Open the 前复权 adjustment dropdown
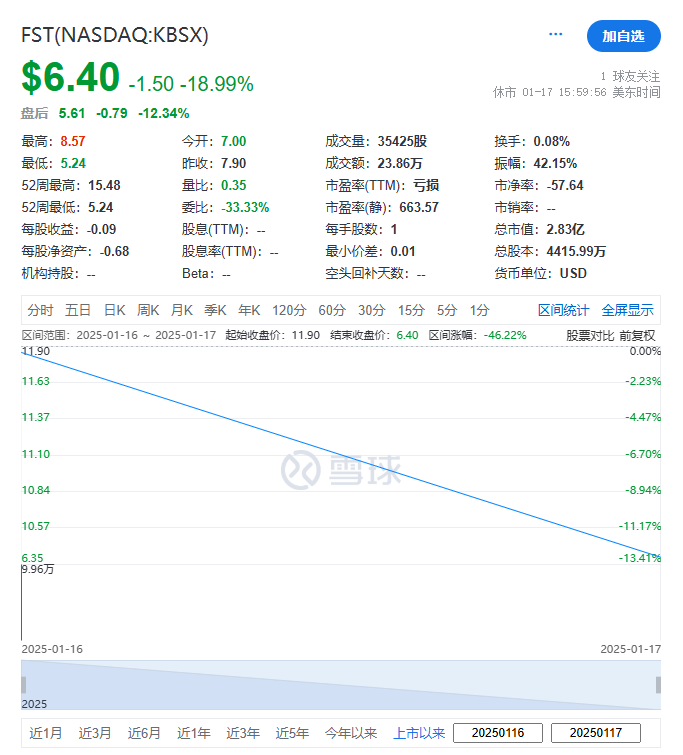 637,336
